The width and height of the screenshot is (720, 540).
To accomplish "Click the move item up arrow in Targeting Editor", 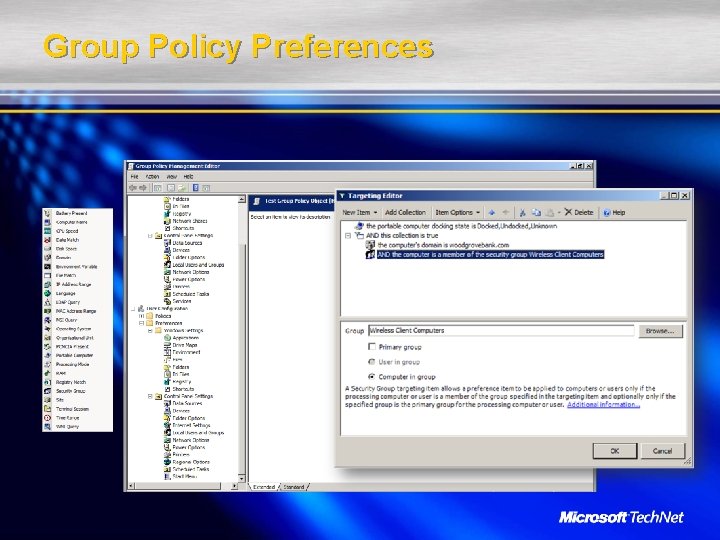I will [492, 212].
